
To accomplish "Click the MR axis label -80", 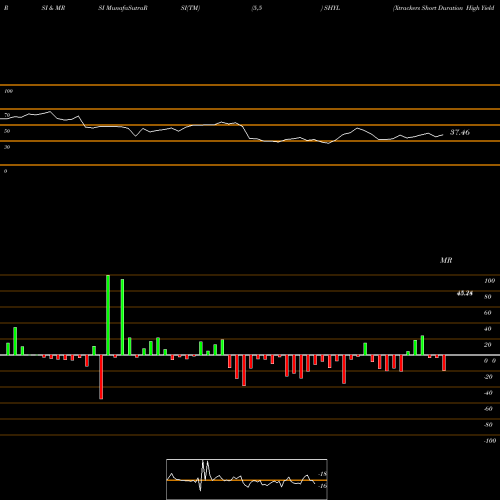I will coord(488,425).
